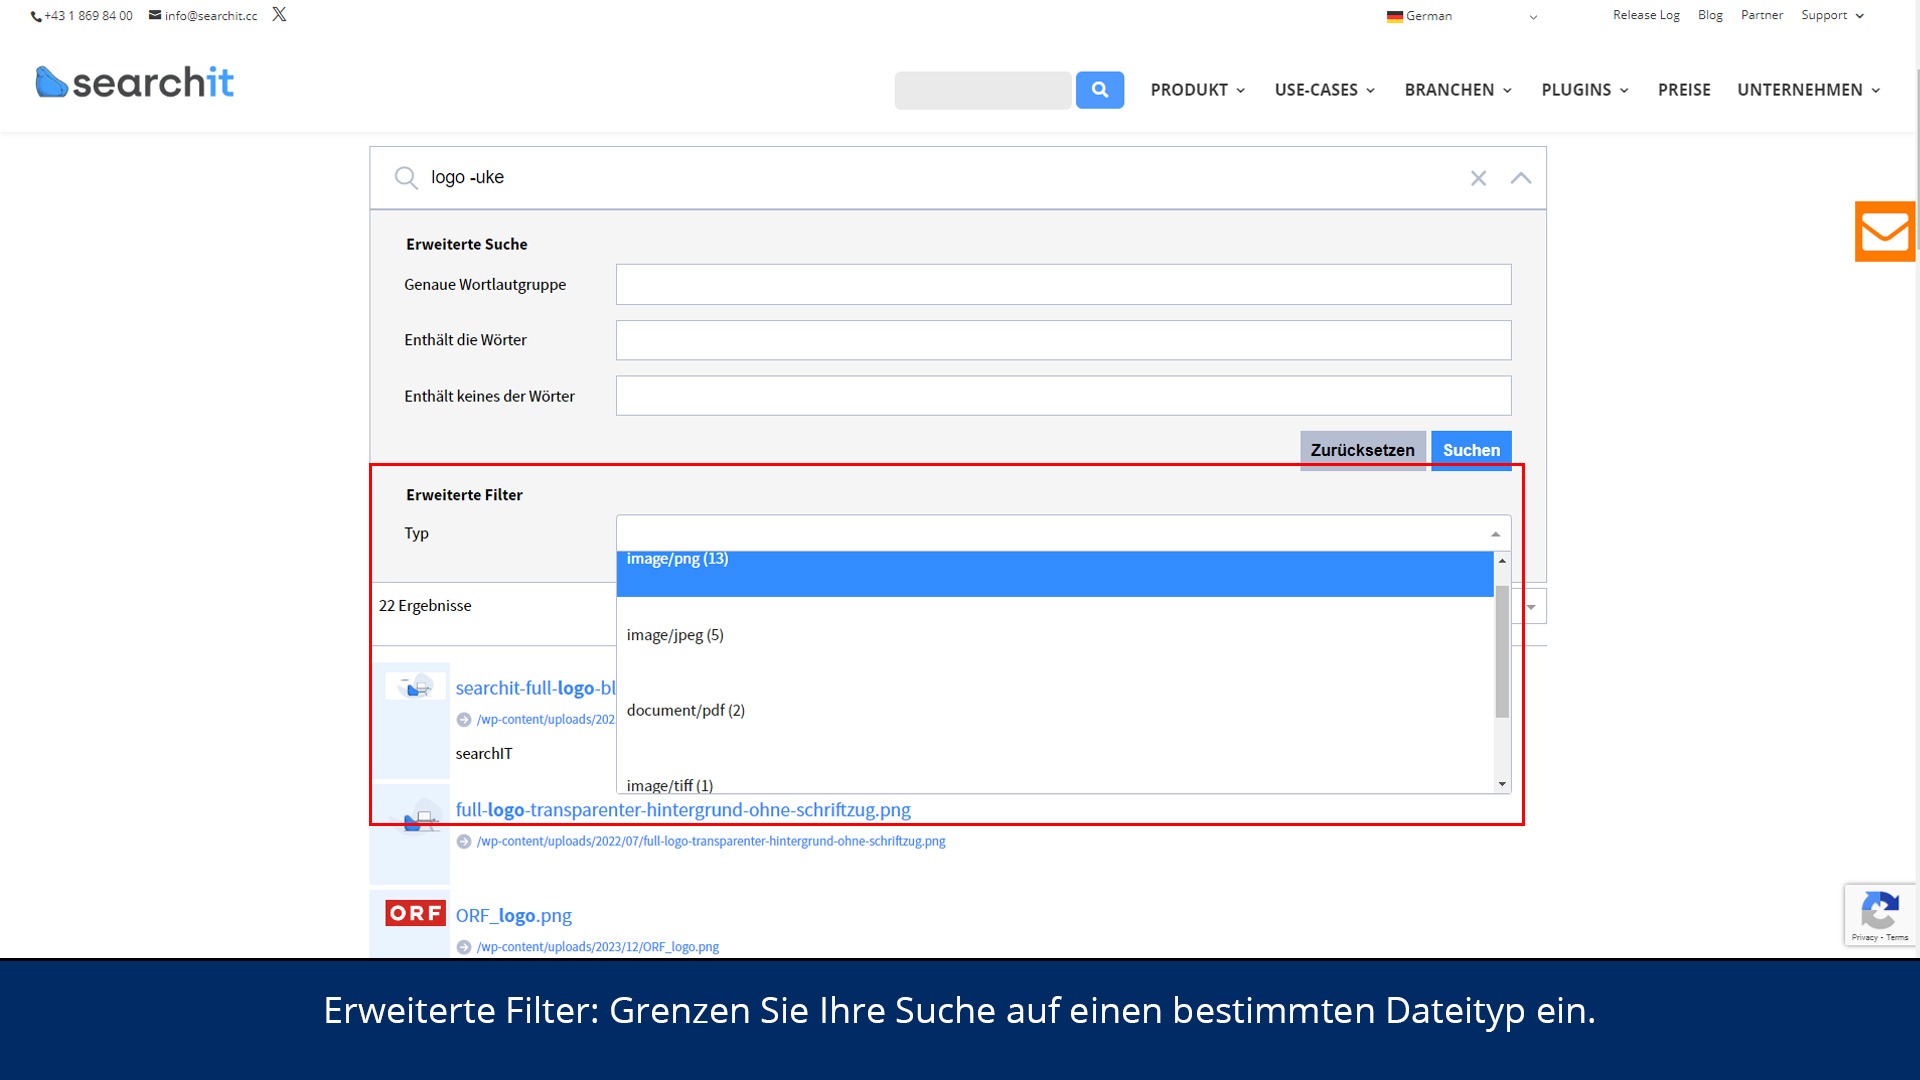The height and width of the screenshot is (1080, 1920).
Task: Select image/jpeg (5) option
Action: coord(675,635)
